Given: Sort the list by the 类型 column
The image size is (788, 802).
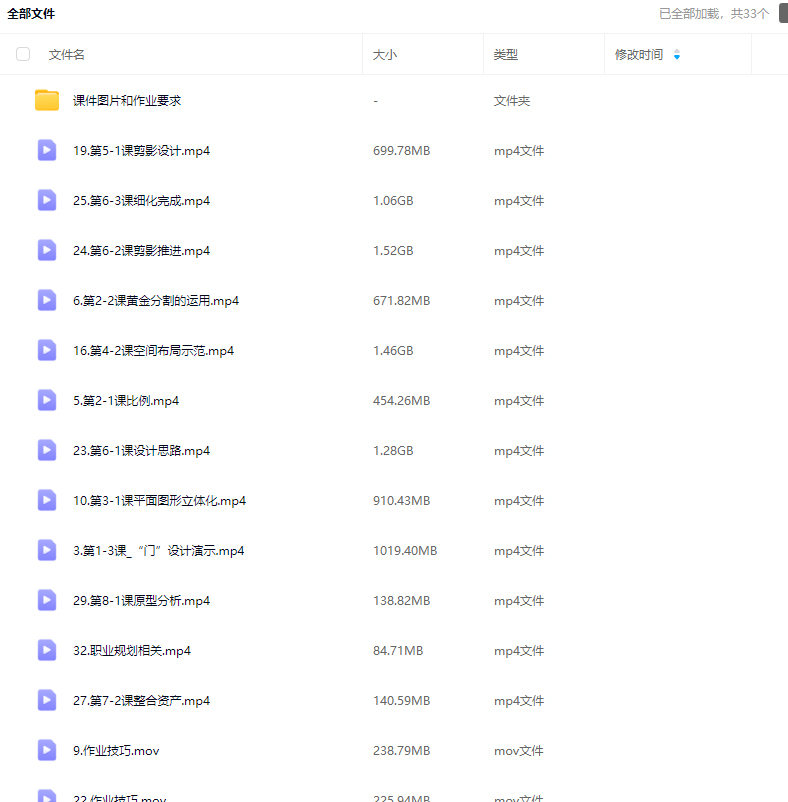Looking at the screenshot, I should click(506, 55).
